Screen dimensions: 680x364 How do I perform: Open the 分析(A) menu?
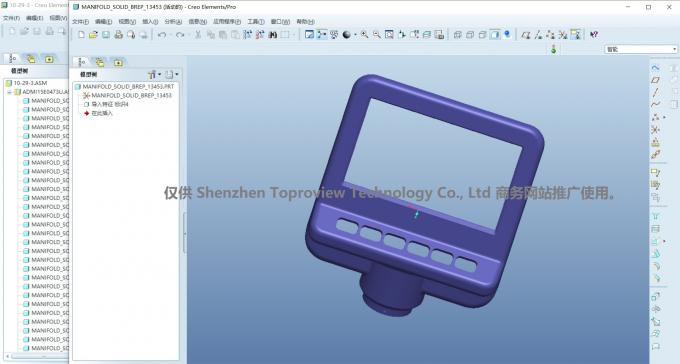pyautogui.click(x=173, y=22)
